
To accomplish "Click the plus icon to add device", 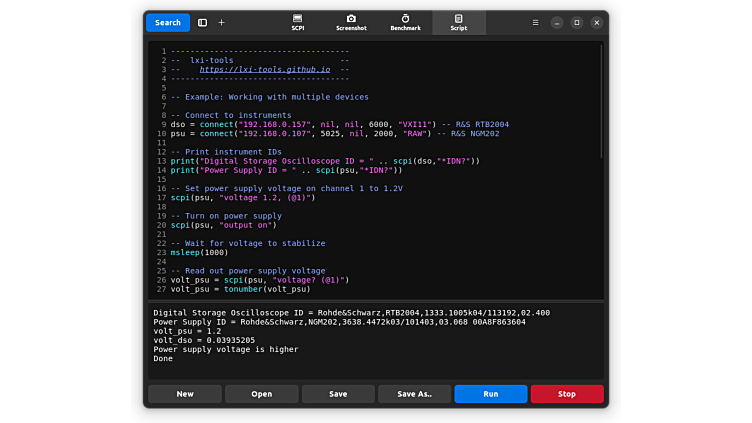I will (x=221, y=22).
